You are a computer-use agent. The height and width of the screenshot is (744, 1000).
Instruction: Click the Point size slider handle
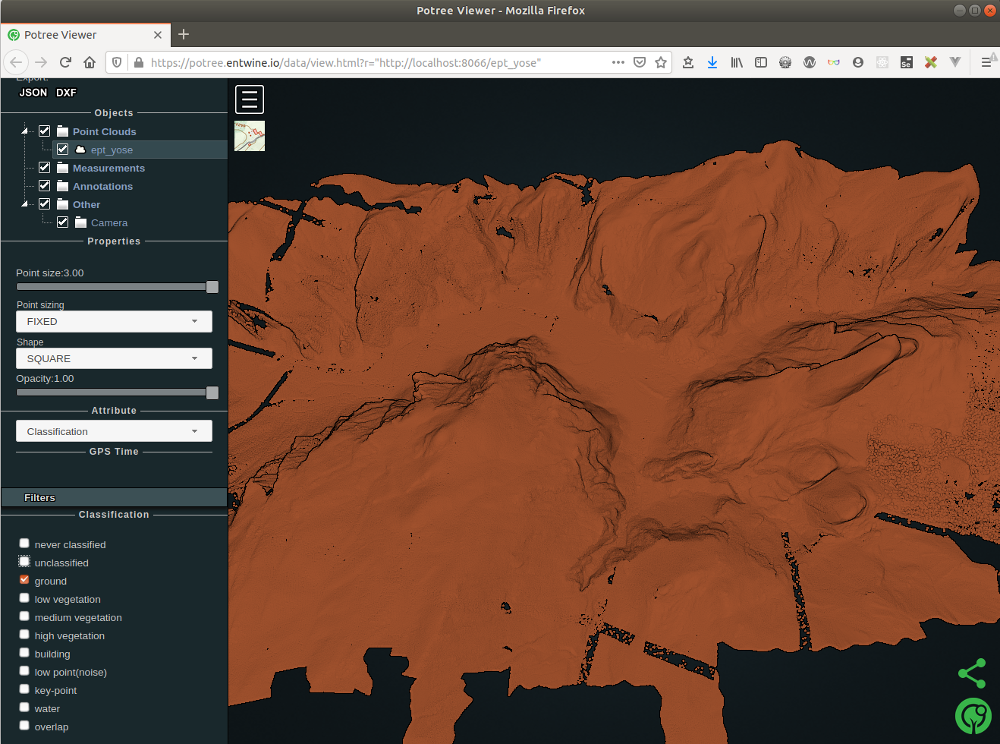[x=212, y=287]
